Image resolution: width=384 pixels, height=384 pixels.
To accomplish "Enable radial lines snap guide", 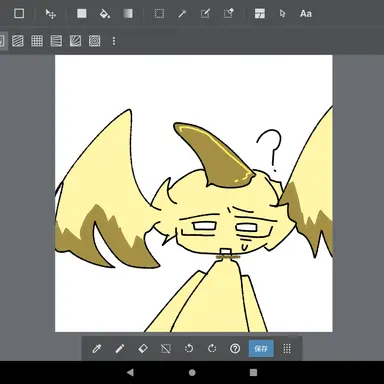I will tap(75, 41).
